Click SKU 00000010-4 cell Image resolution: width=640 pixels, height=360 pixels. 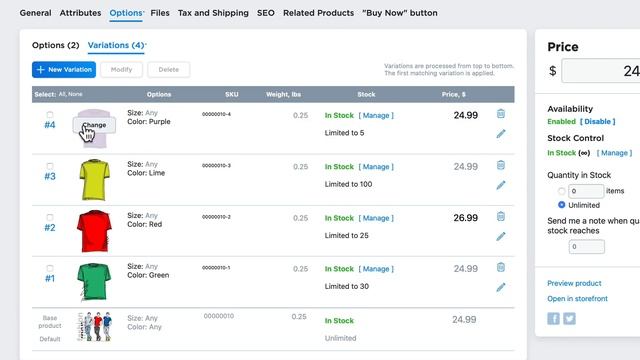point(216,114)
